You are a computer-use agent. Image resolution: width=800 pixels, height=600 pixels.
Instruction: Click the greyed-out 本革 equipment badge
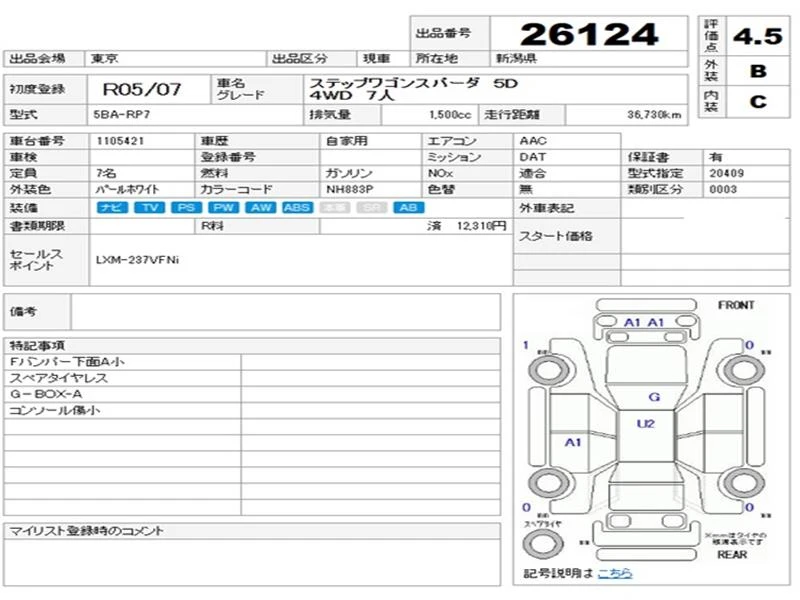[335, 208]
